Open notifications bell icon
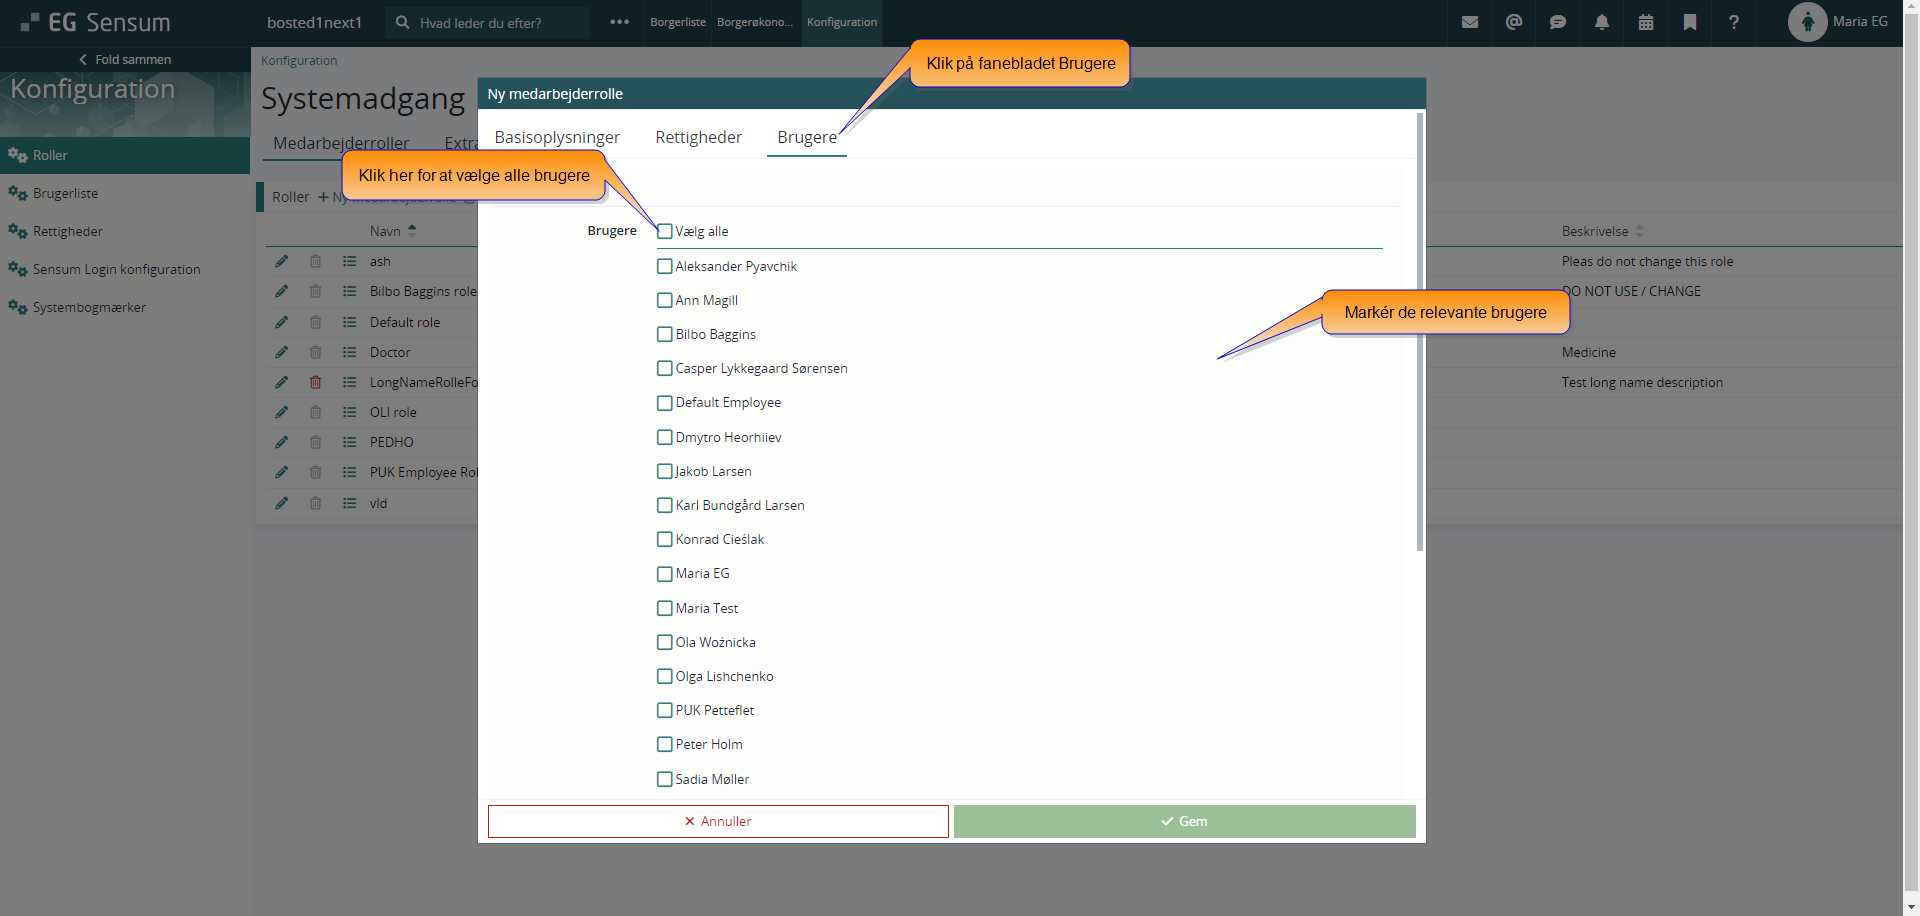 (1601, 22)
